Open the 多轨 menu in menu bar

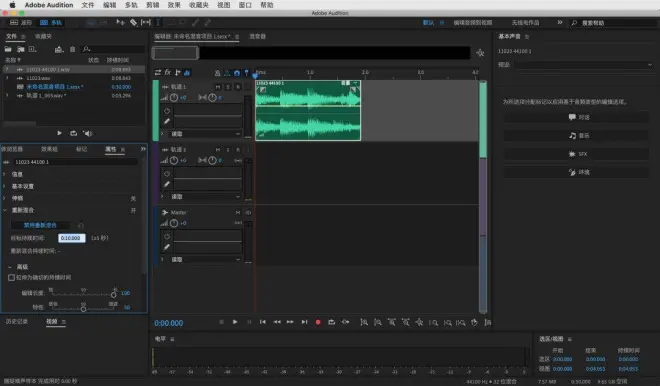(x=131, y=5)
